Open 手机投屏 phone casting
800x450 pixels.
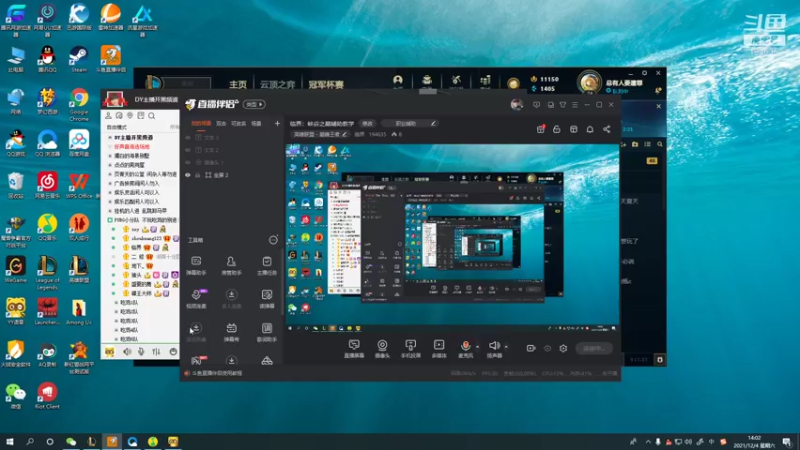(410, 349)
